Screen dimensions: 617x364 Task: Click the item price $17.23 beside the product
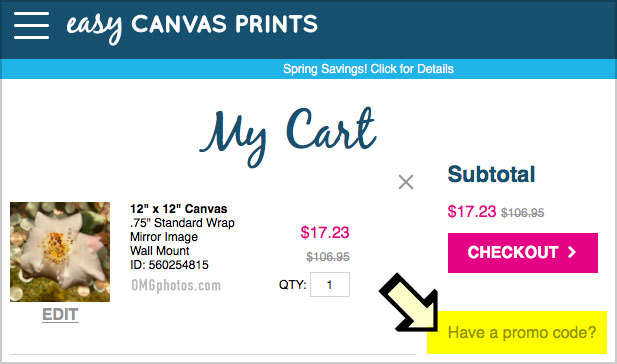pos(325,232)
